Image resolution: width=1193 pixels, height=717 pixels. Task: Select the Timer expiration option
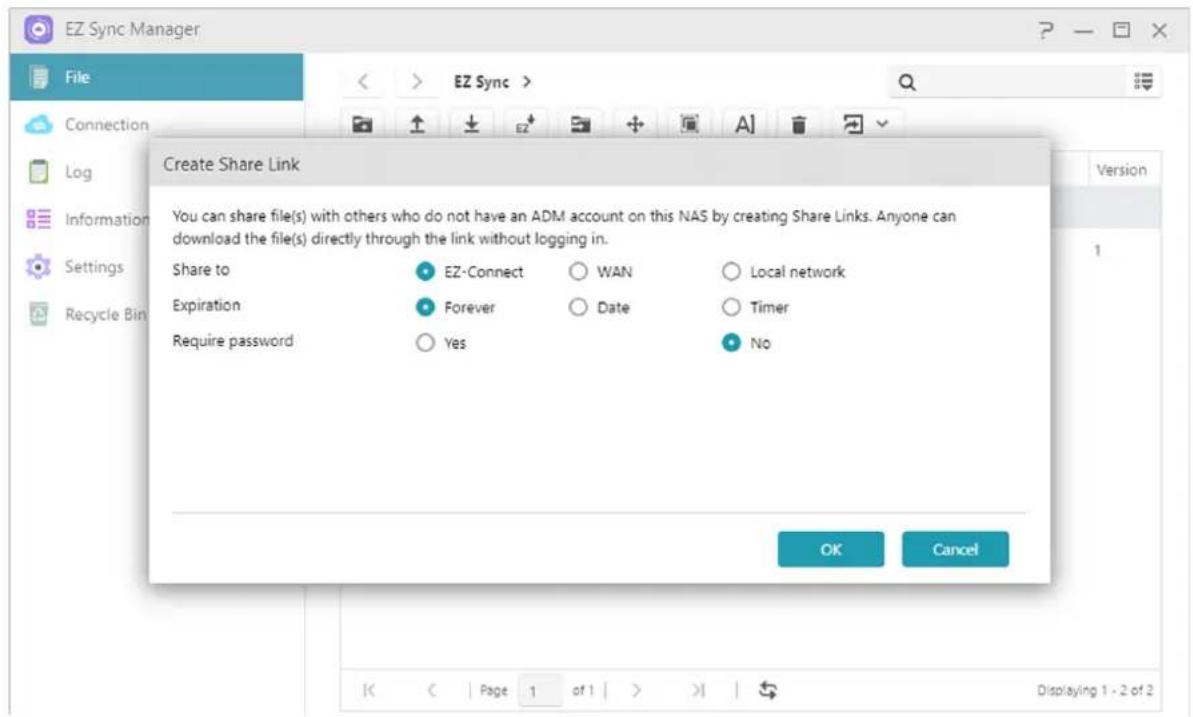[x=731, y=308]
